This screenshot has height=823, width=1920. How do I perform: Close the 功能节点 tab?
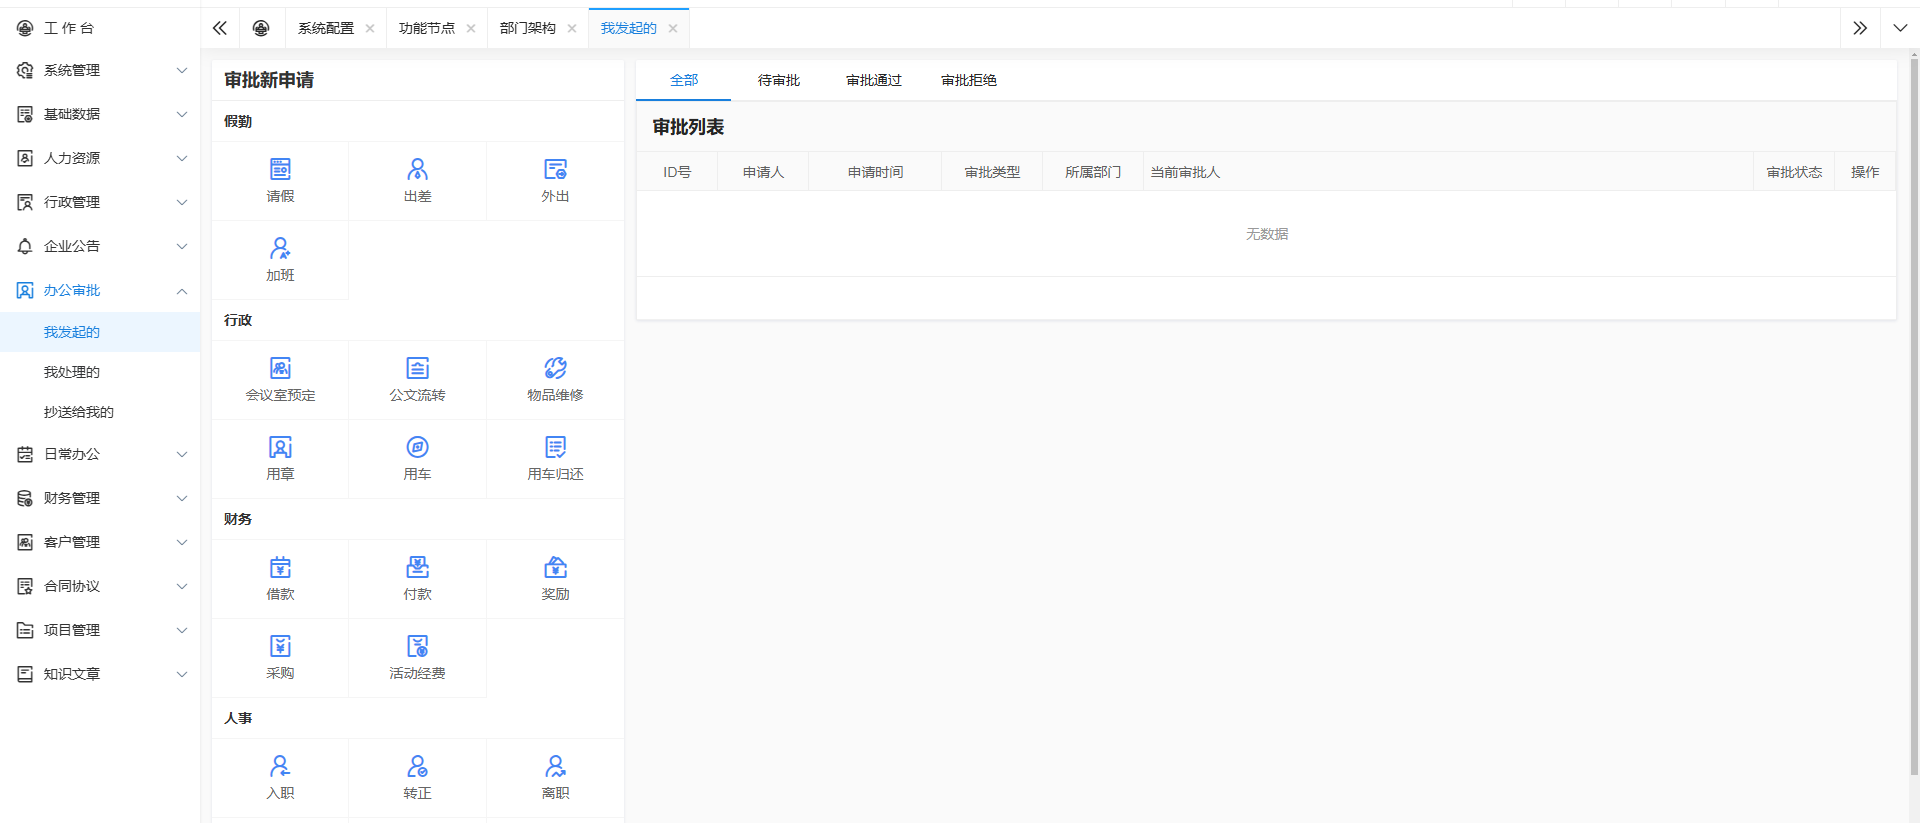(x=471, y=28)
